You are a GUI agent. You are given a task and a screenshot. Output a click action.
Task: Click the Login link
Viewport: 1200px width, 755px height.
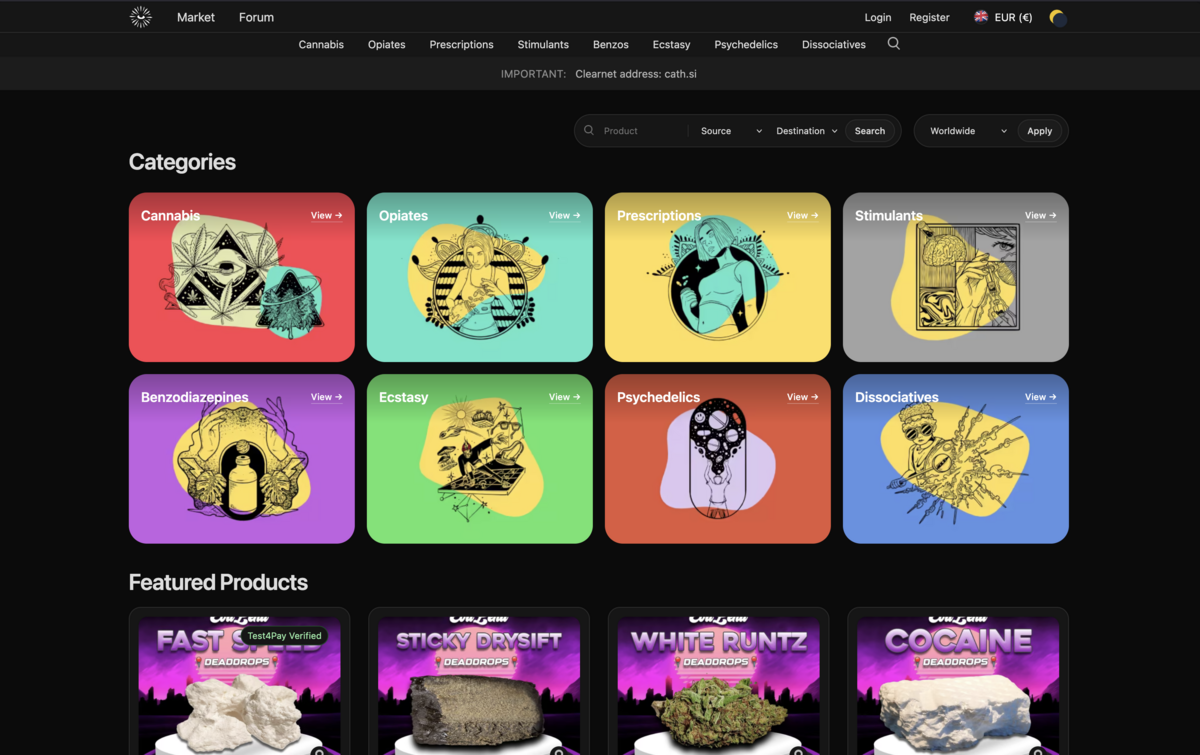[877, 17]
